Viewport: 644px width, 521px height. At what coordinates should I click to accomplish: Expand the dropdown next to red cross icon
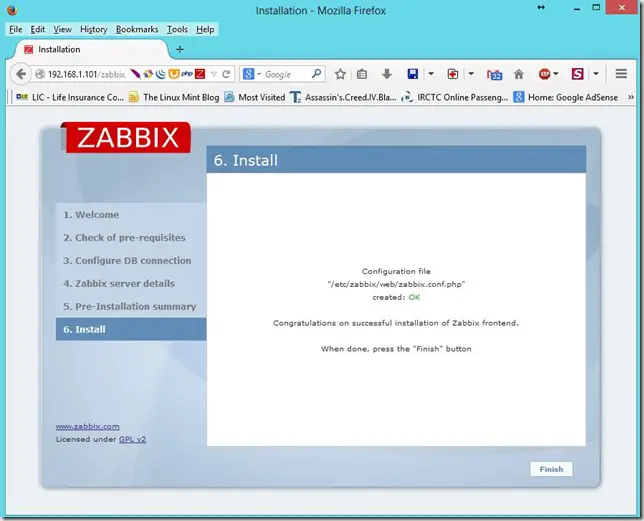coord(471,74)
